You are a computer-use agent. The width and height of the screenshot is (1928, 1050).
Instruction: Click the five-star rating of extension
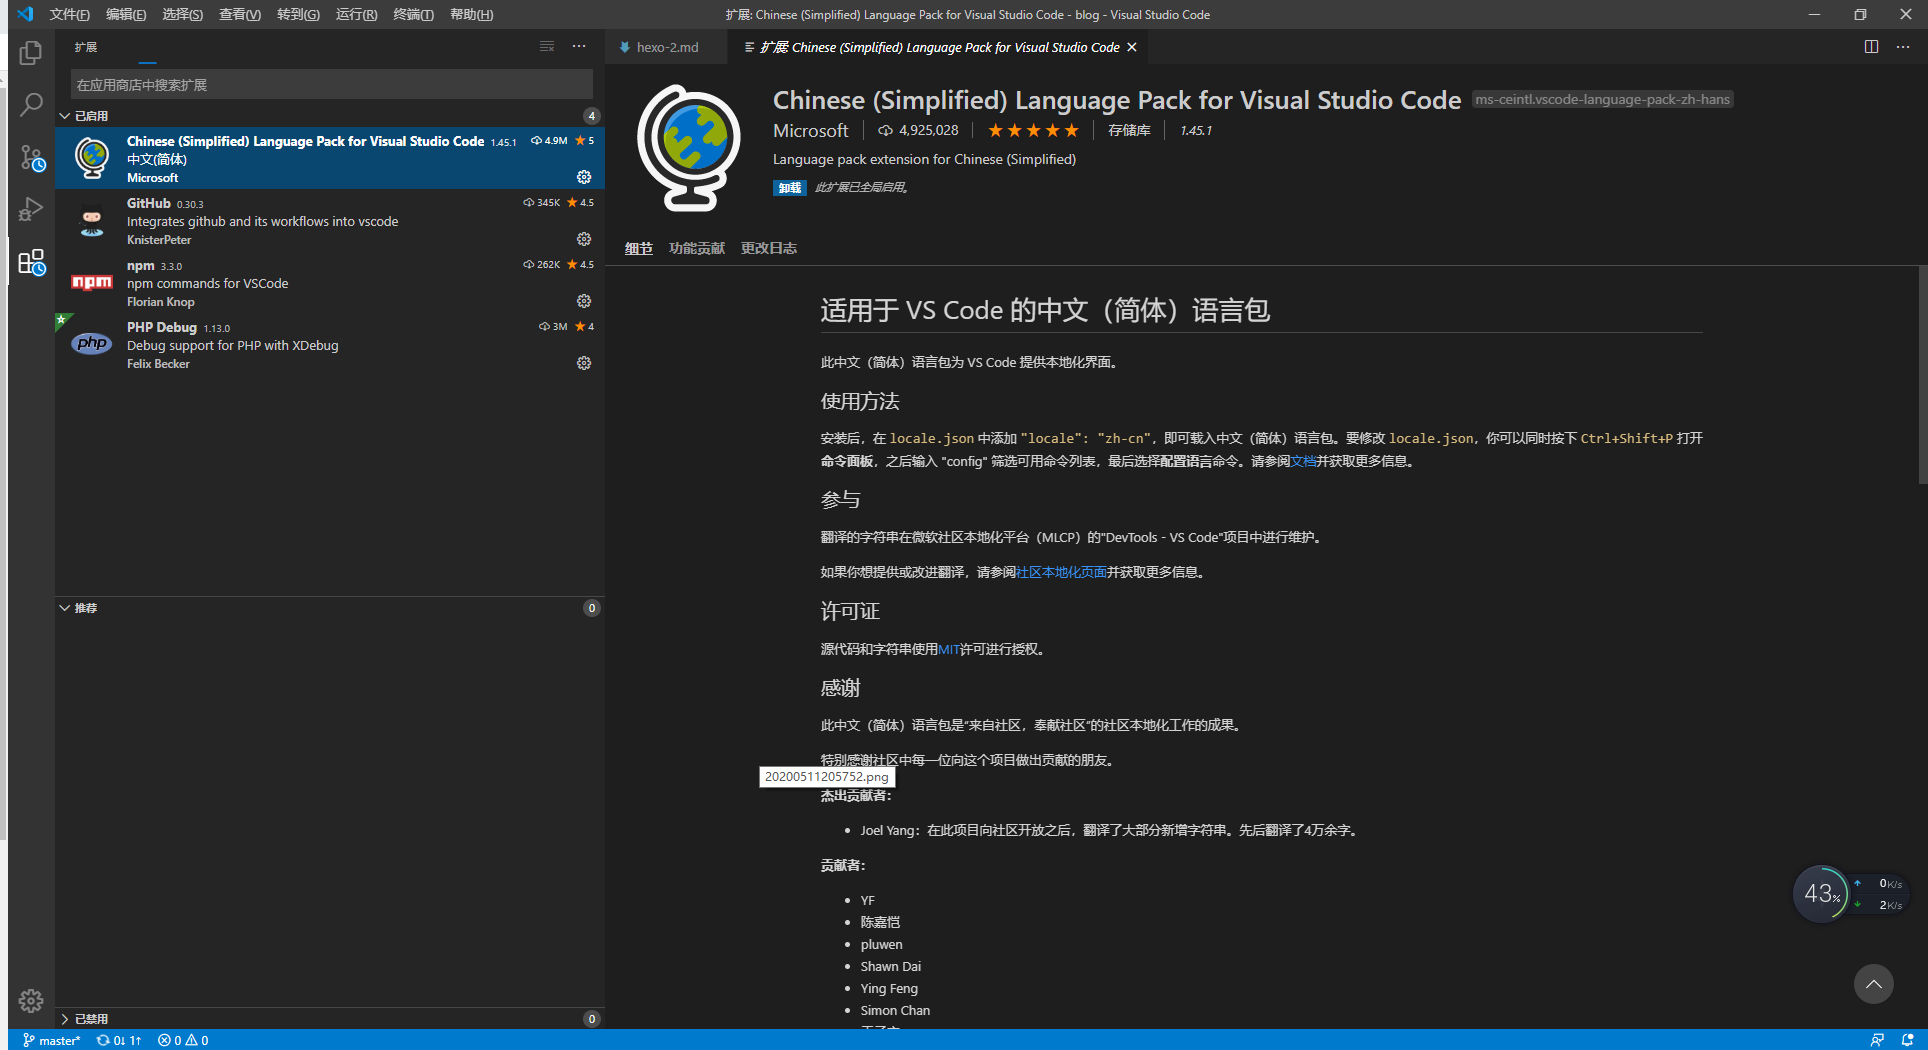pyautogui.click(x=1033, y=130)
